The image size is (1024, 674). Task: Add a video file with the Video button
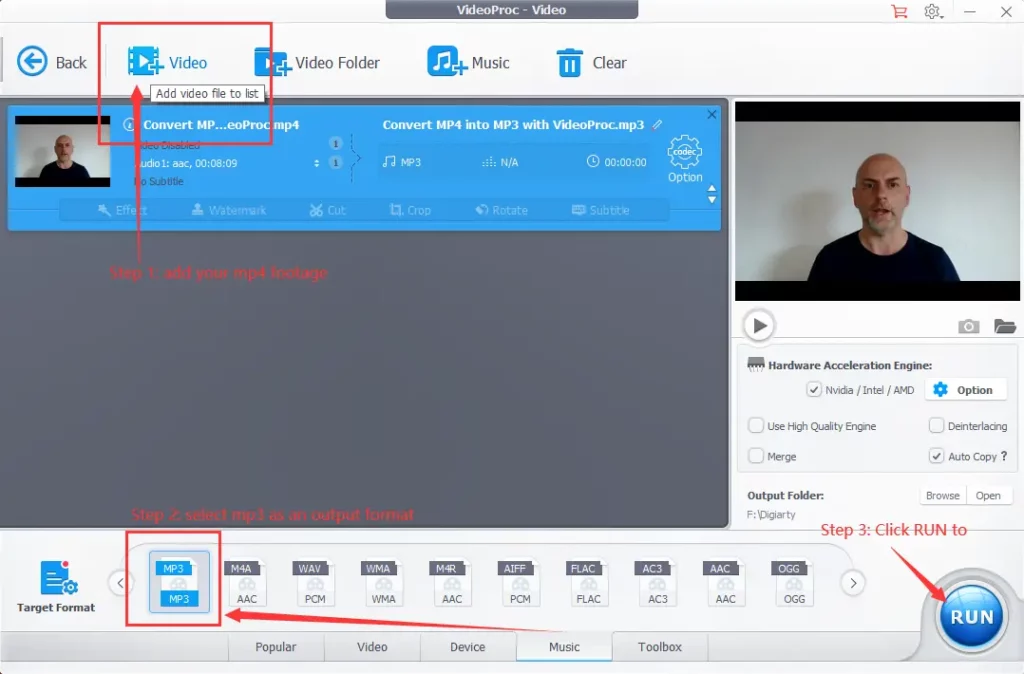click(167, 63)
